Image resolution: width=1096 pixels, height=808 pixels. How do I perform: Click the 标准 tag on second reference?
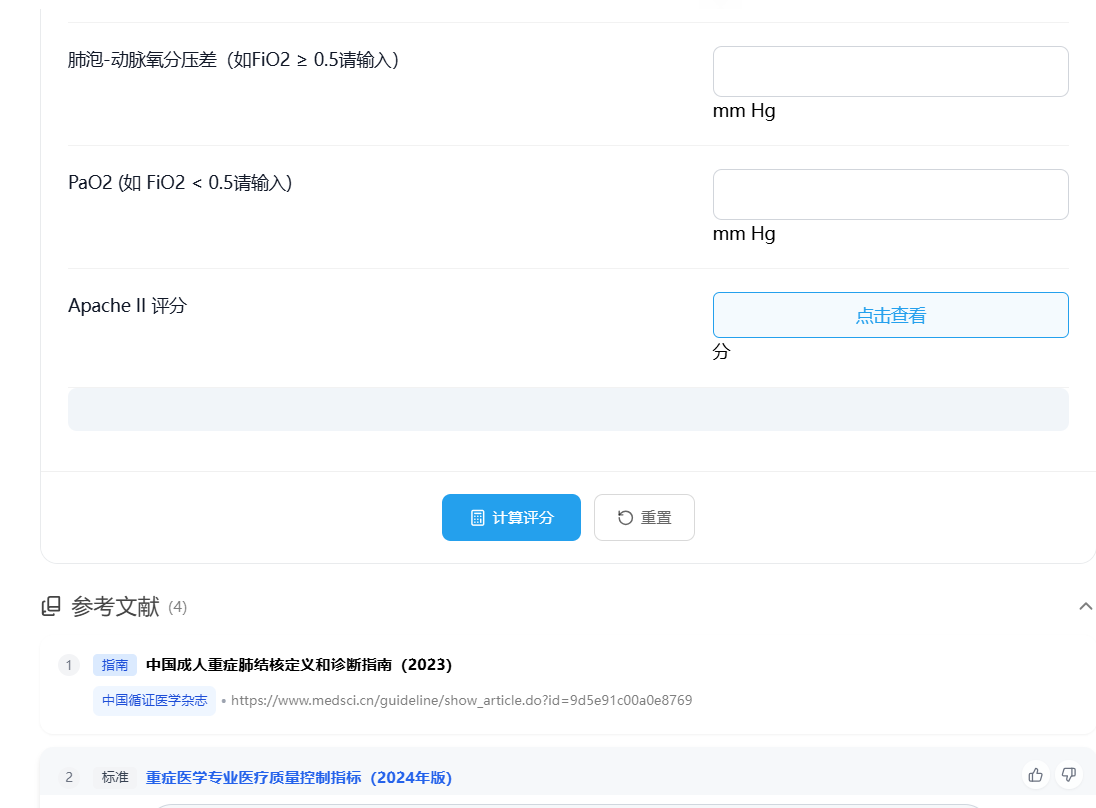[115, 777]
